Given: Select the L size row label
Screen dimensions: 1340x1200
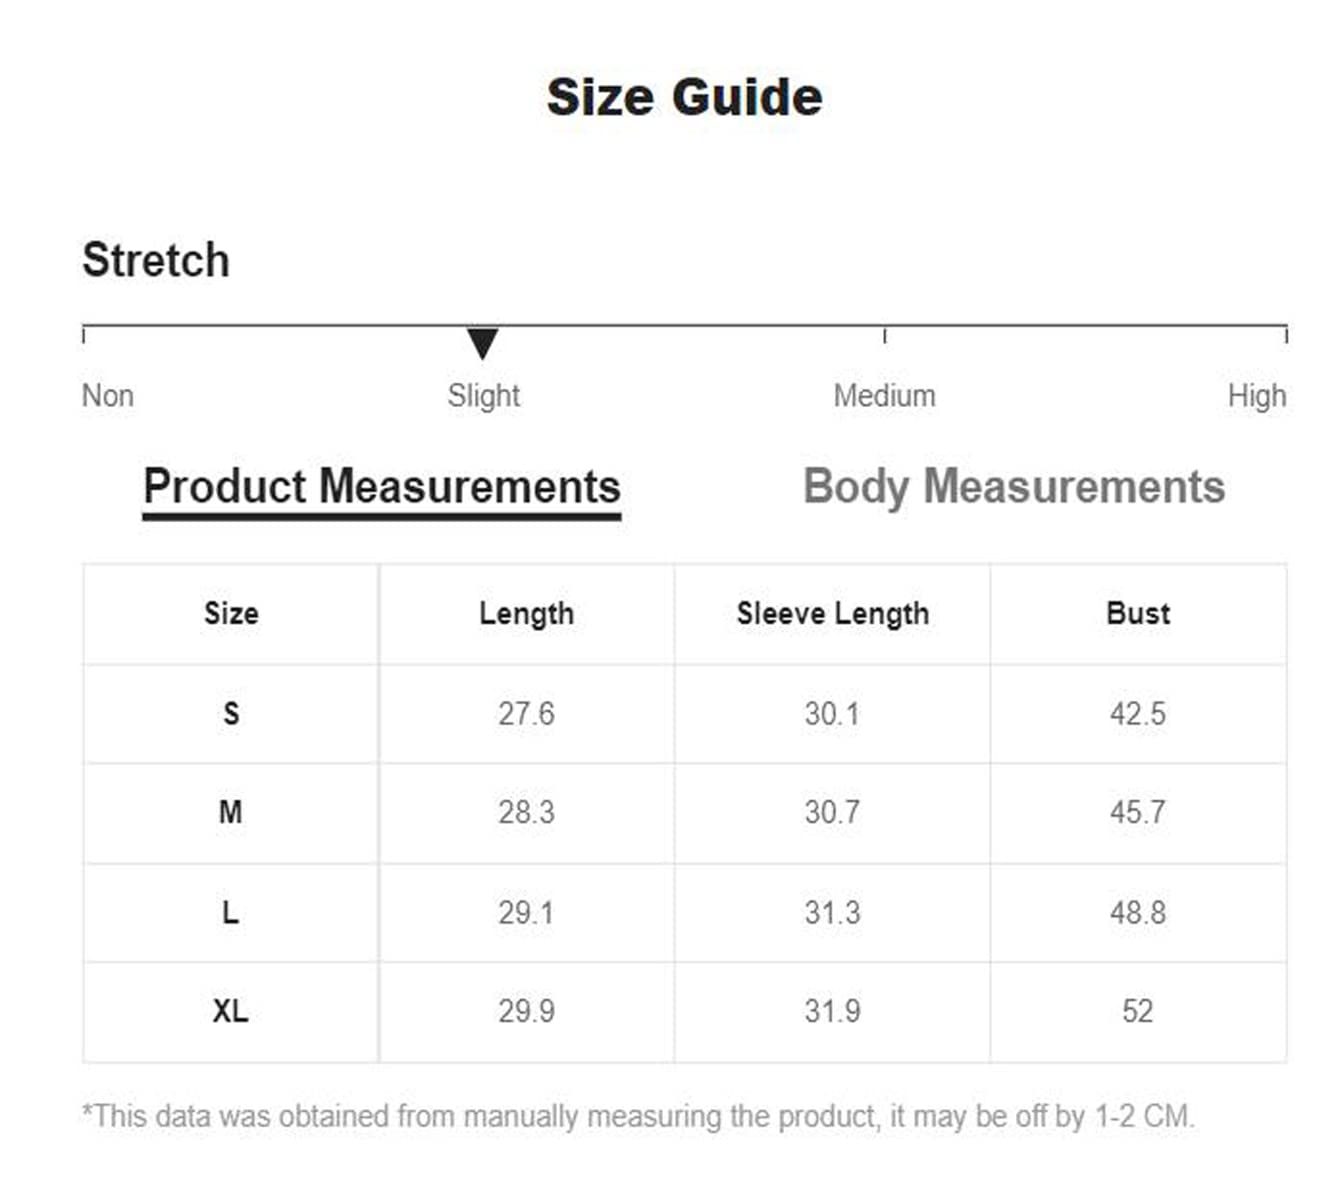Looking at the screenshot, I should [231, 912].
